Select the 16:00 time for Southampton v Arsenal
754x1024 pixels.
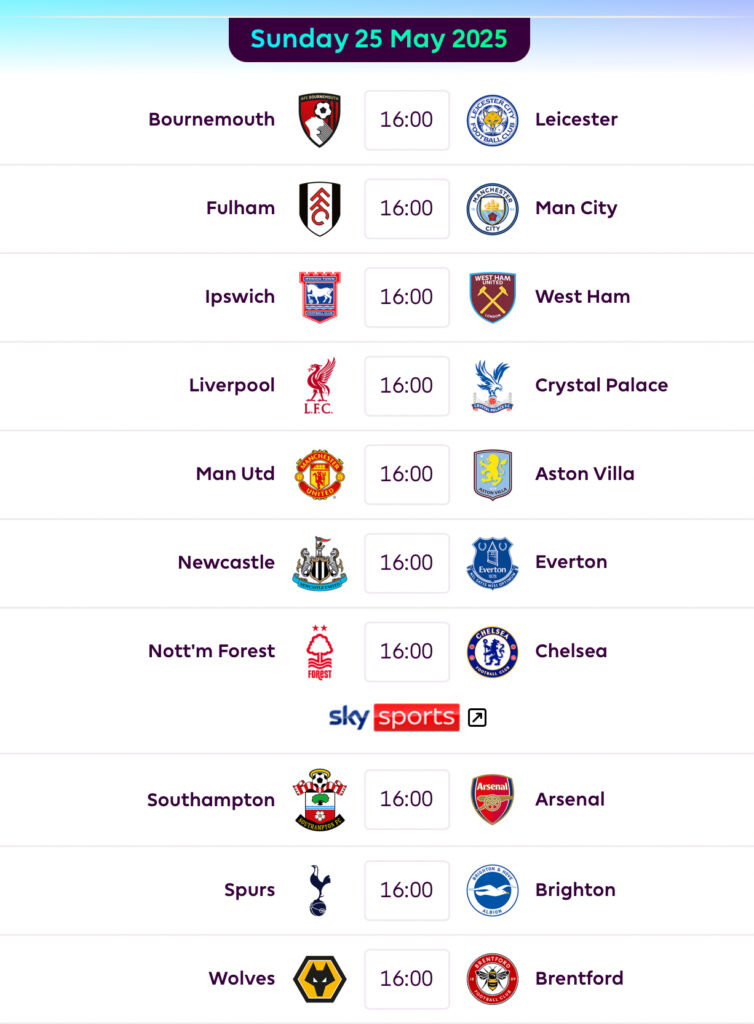pyautogui.click(x=407, y=799)
